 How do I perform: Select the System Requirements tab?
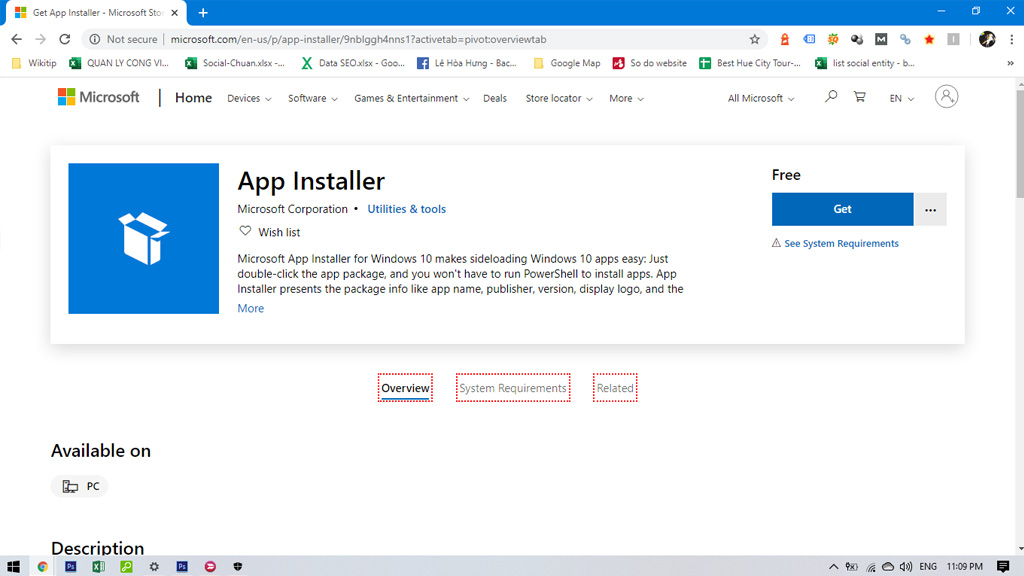coord(513,388)
